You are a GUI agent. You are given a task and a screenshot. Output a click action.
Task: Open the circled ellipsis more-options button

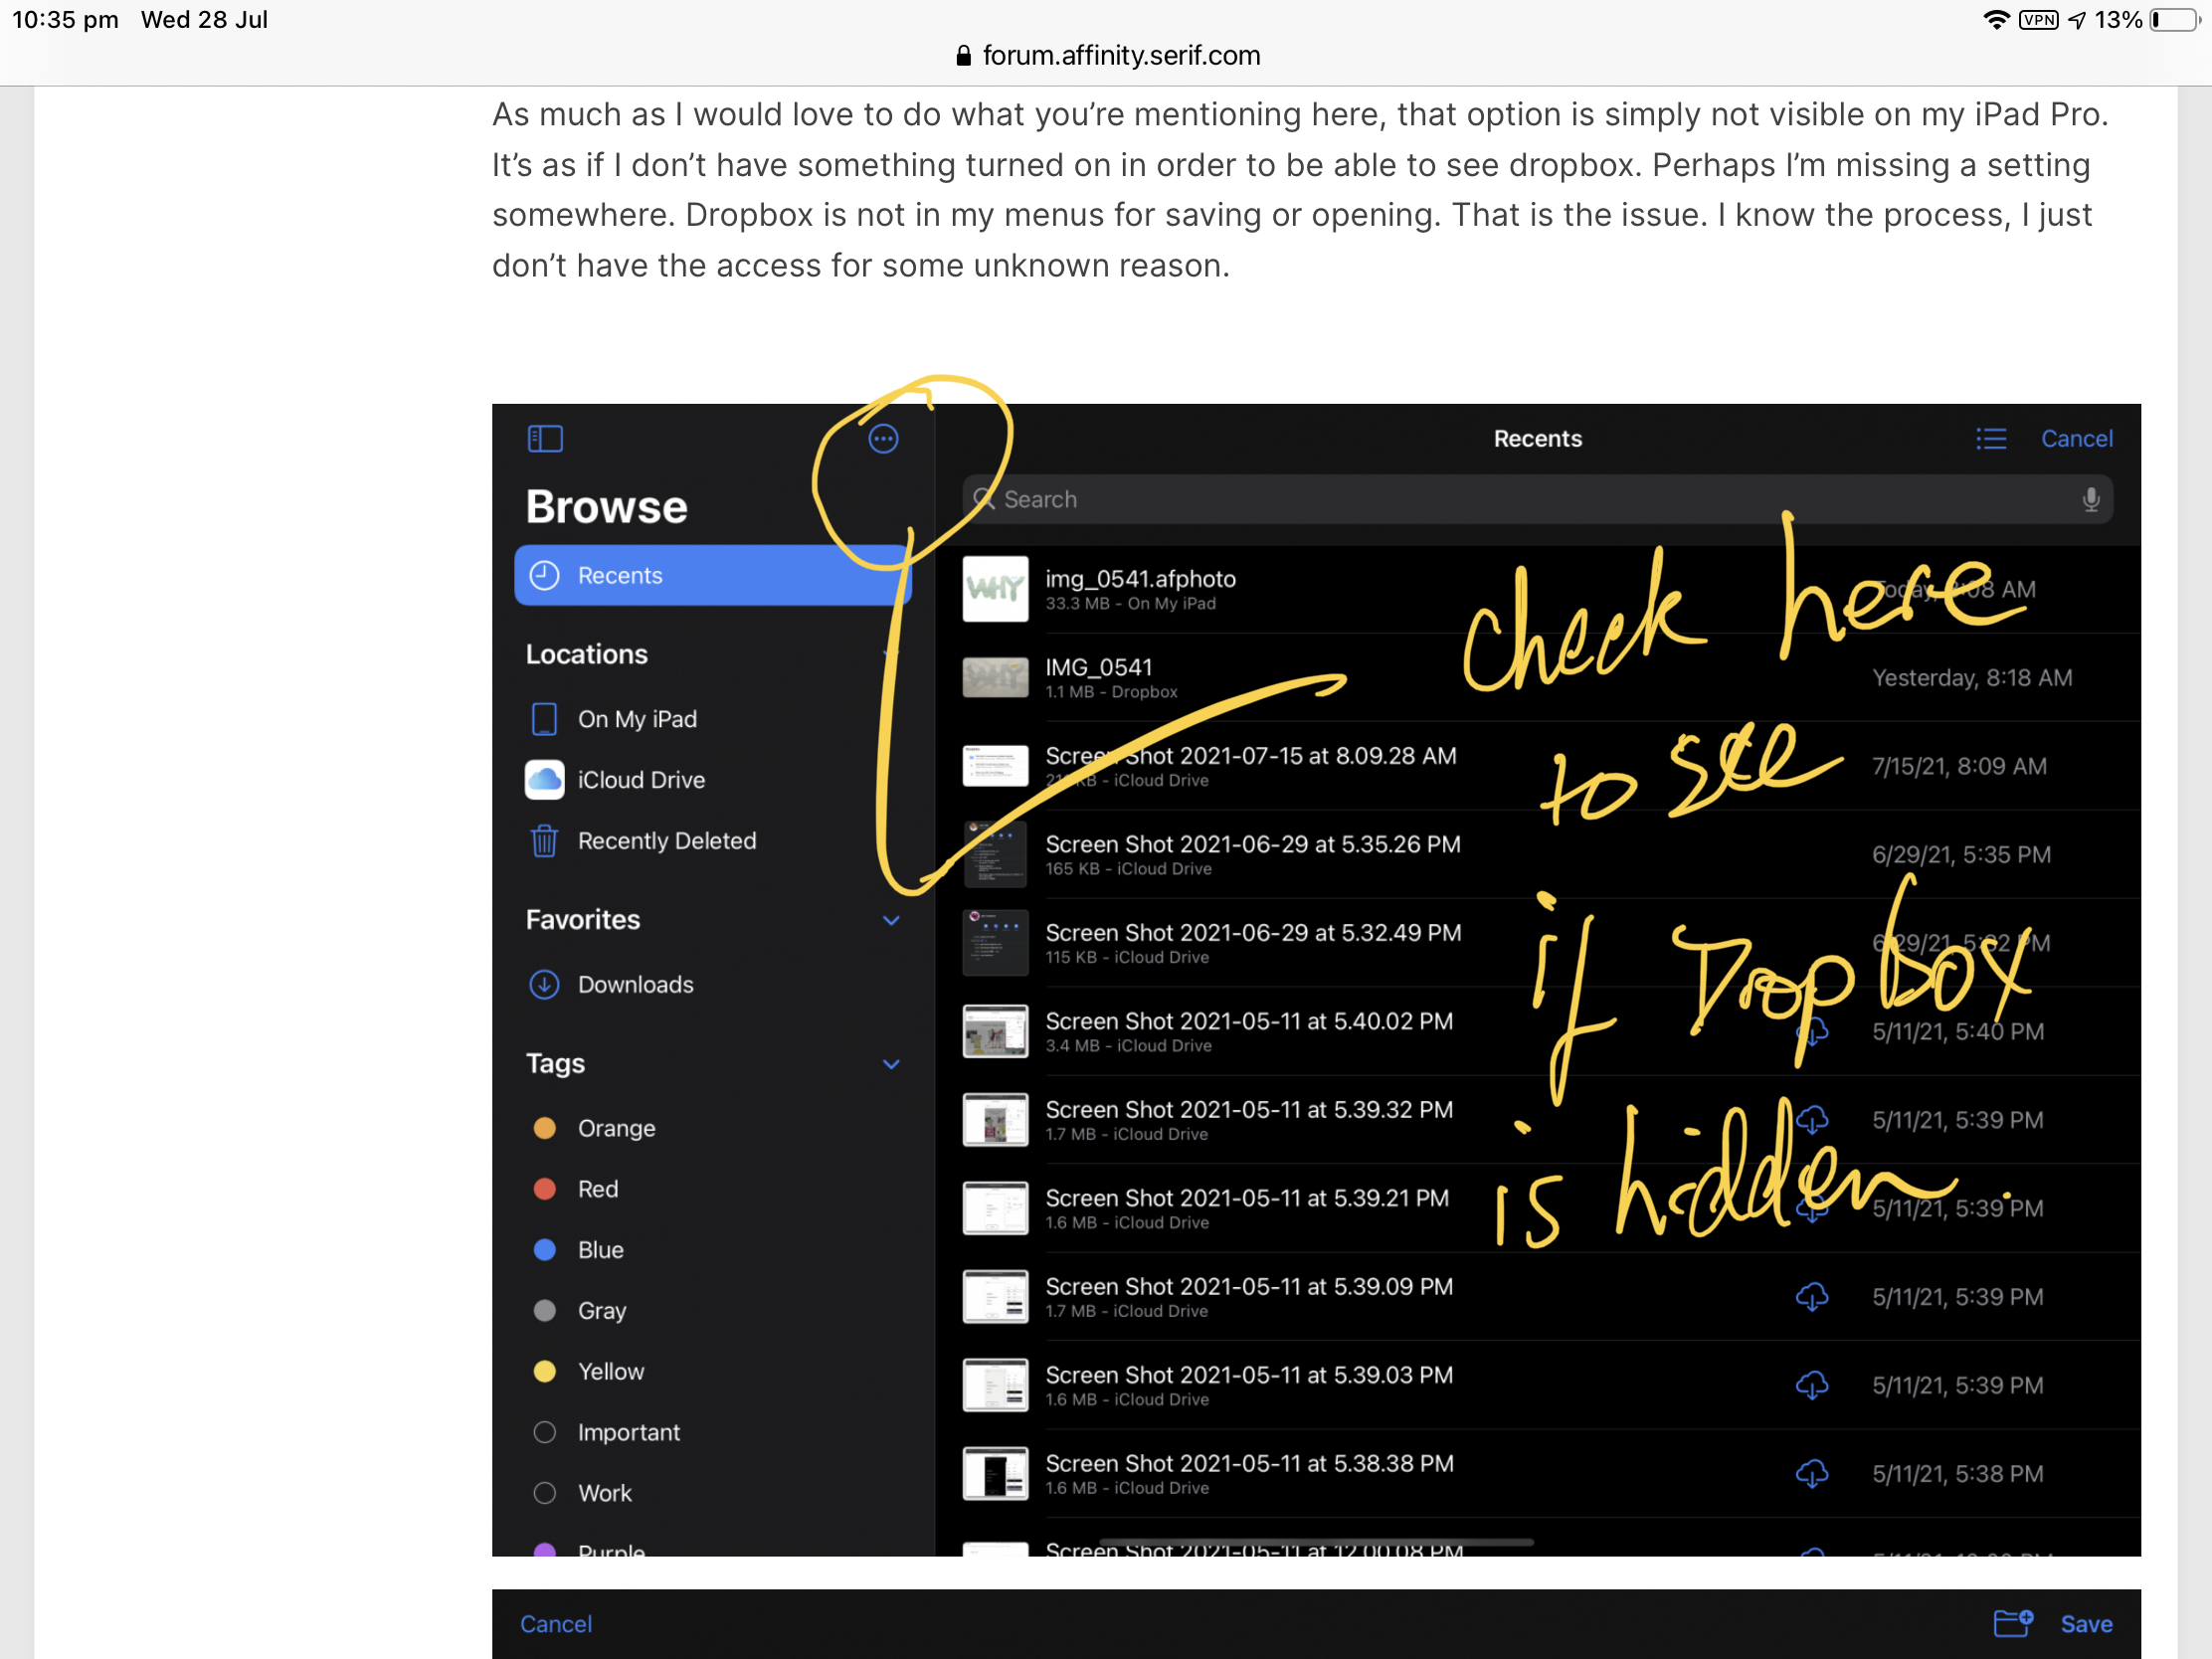(x=883, y=438)
